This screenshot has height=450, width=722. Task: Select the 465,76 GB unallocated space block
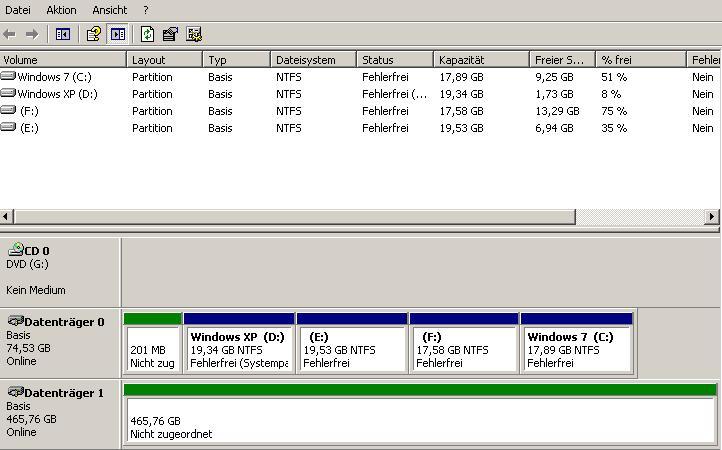tap(420, 415)
